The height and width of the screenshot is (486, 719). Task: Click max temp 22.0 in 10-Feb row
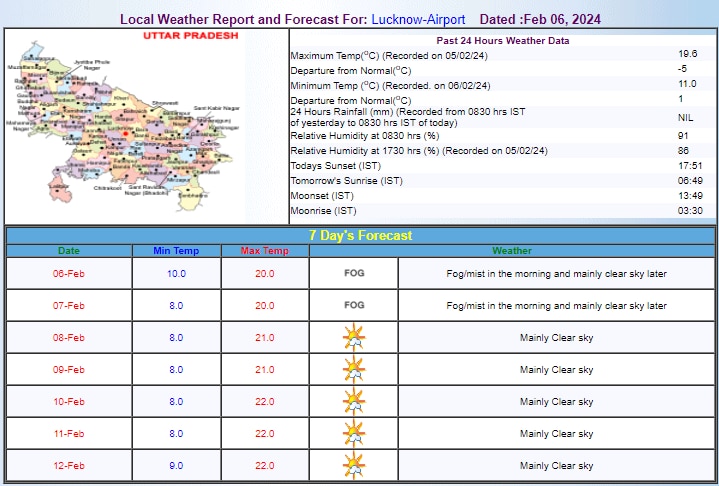(x=265, y=402)
